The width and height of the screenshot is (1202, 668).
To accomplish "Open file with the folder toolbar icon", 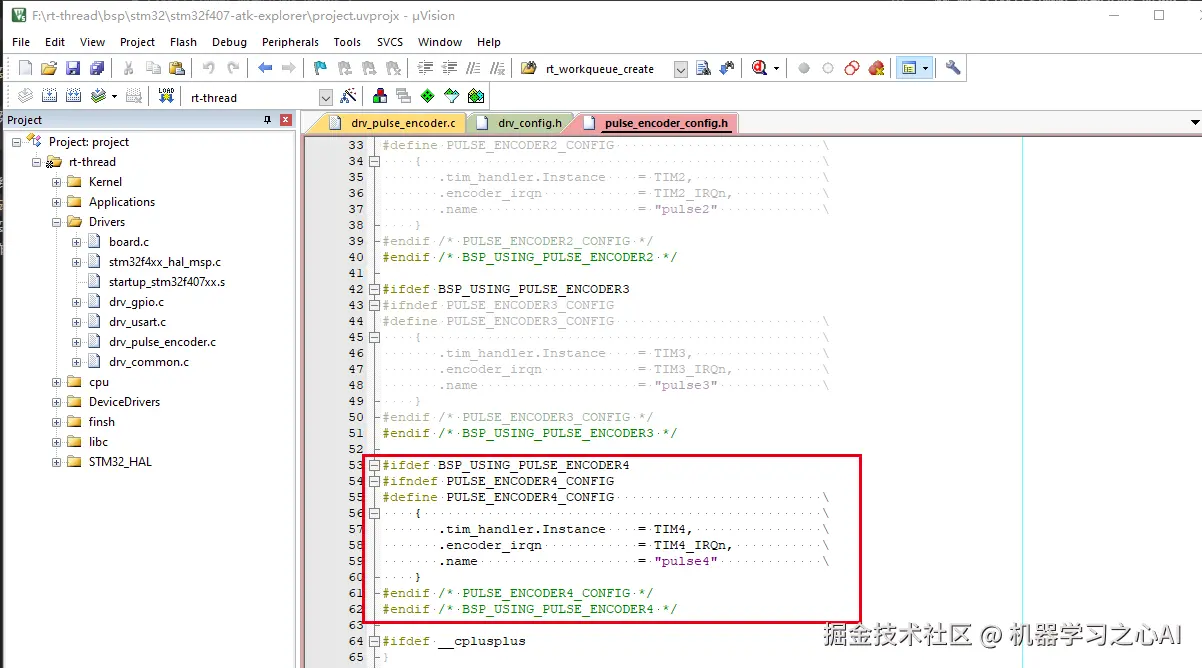I will [49, 68].
